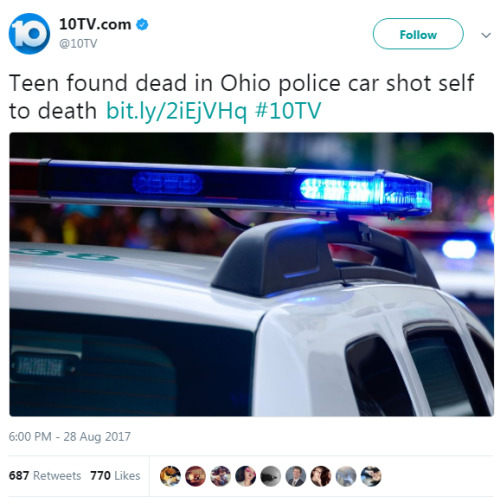Viewport: 500px width, 497px height.
Task: Open the last liker avatar in row
Action: click(x=371, y=476)
